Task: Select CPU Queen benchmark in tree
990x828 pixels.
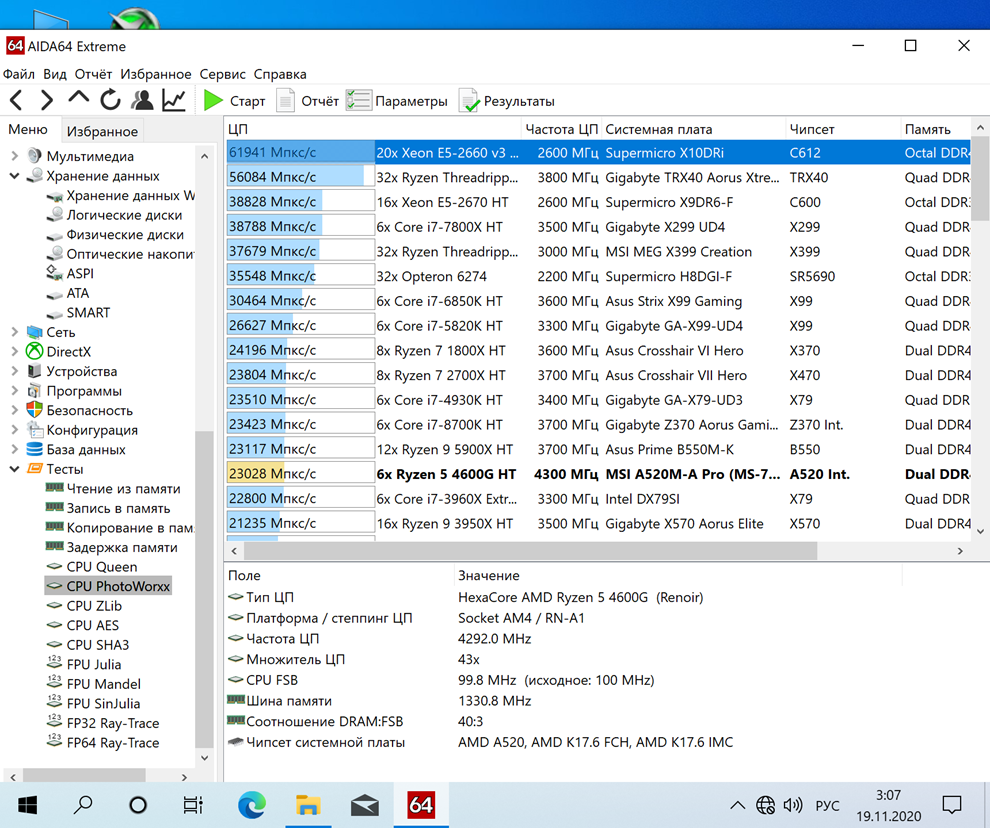Action: 101,567
